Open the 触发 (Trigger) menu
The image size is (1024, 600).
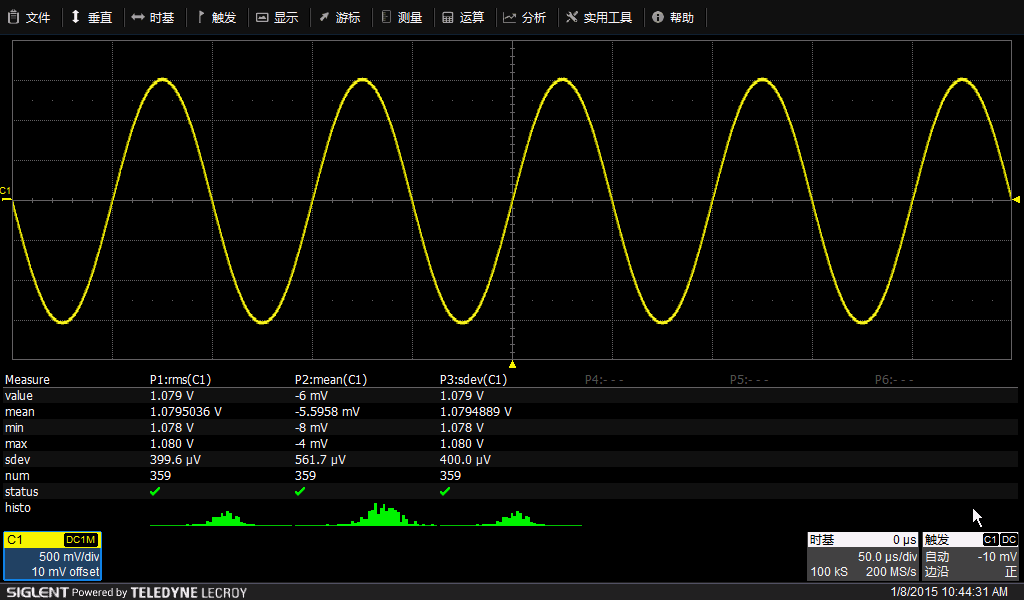[216, 18]
